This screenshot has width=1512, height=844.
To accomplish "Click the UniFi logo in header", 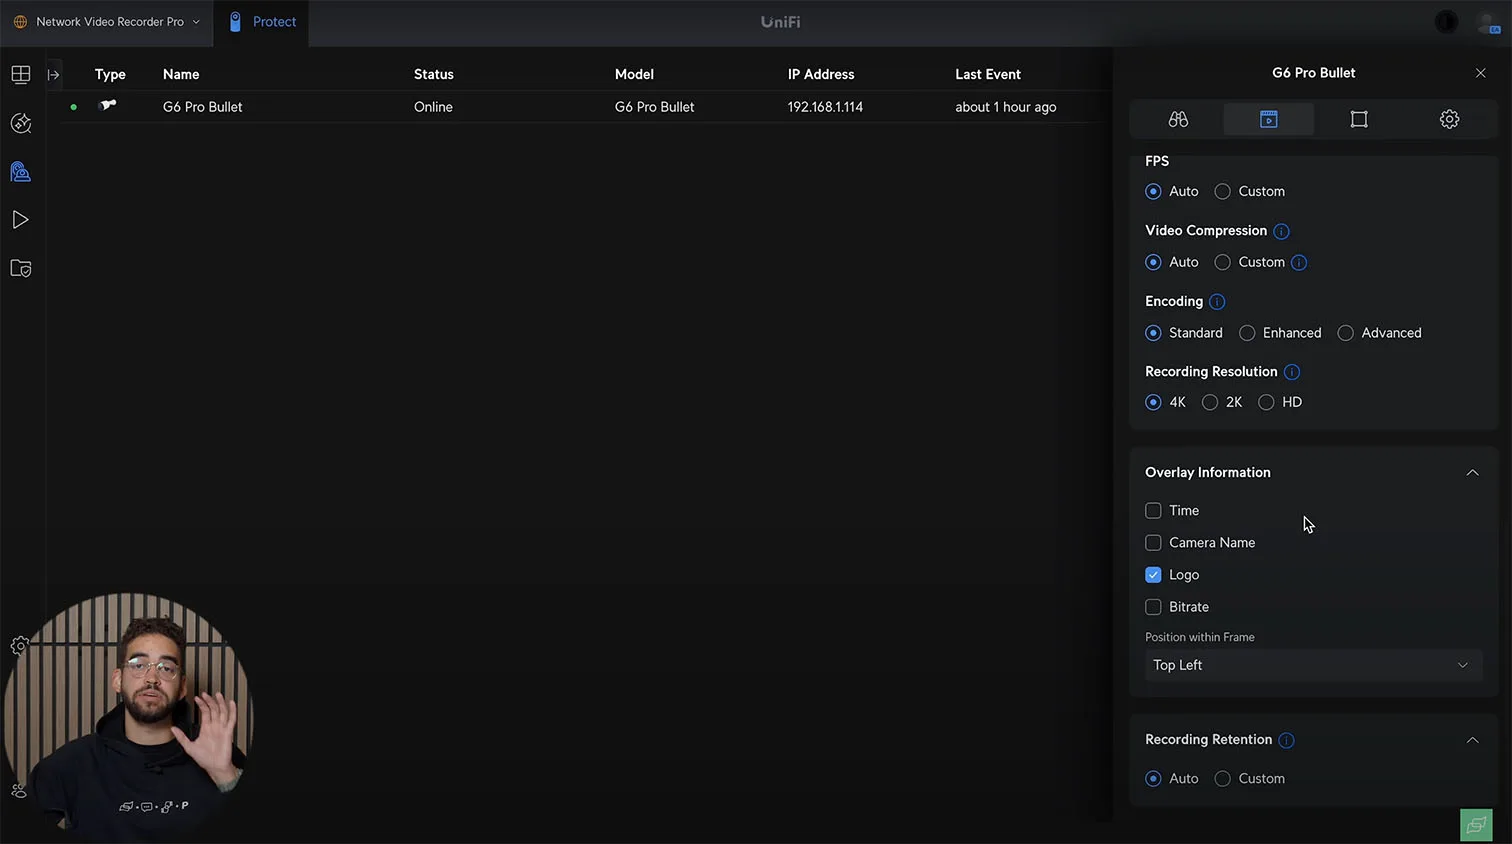I will point(780,22).
